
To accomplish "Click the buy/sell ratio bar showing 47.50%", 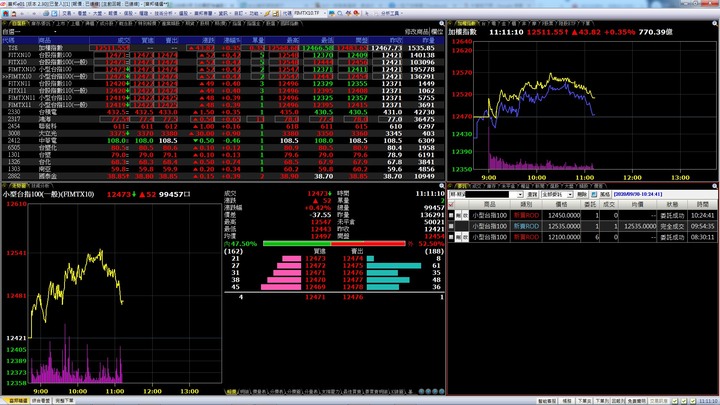I will click(x=334, y=243).
